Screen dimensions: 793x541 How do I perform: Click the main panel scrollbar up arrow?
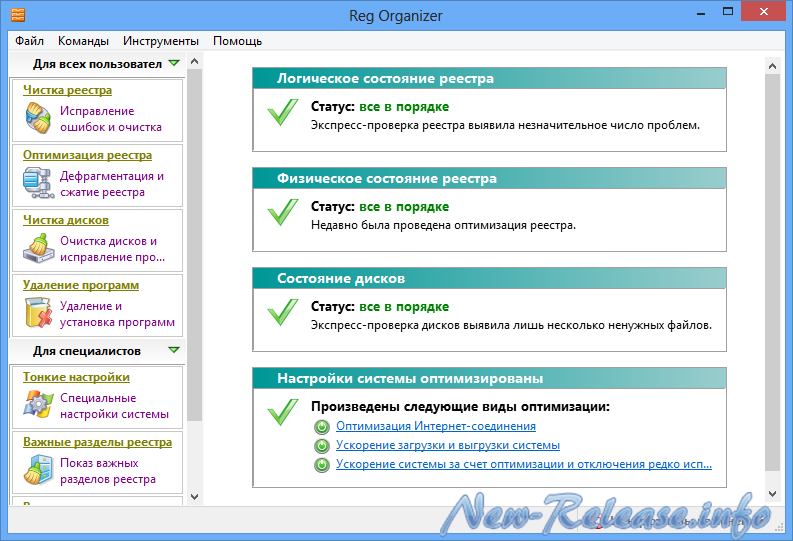tap(772, 66)
